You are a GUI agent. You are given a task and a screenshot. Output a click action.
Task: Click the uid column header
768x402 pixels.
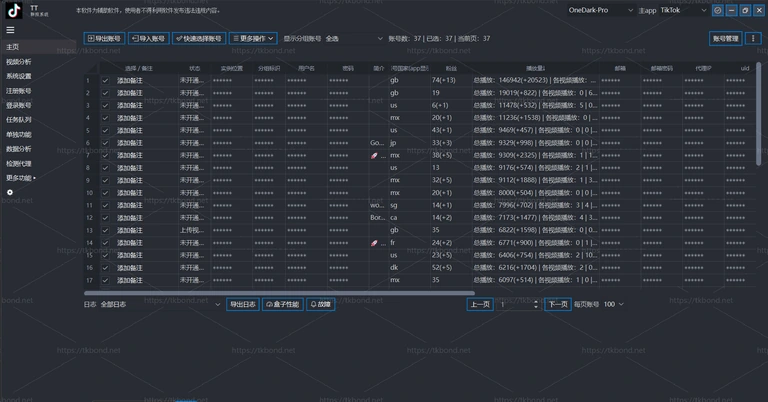744,69
